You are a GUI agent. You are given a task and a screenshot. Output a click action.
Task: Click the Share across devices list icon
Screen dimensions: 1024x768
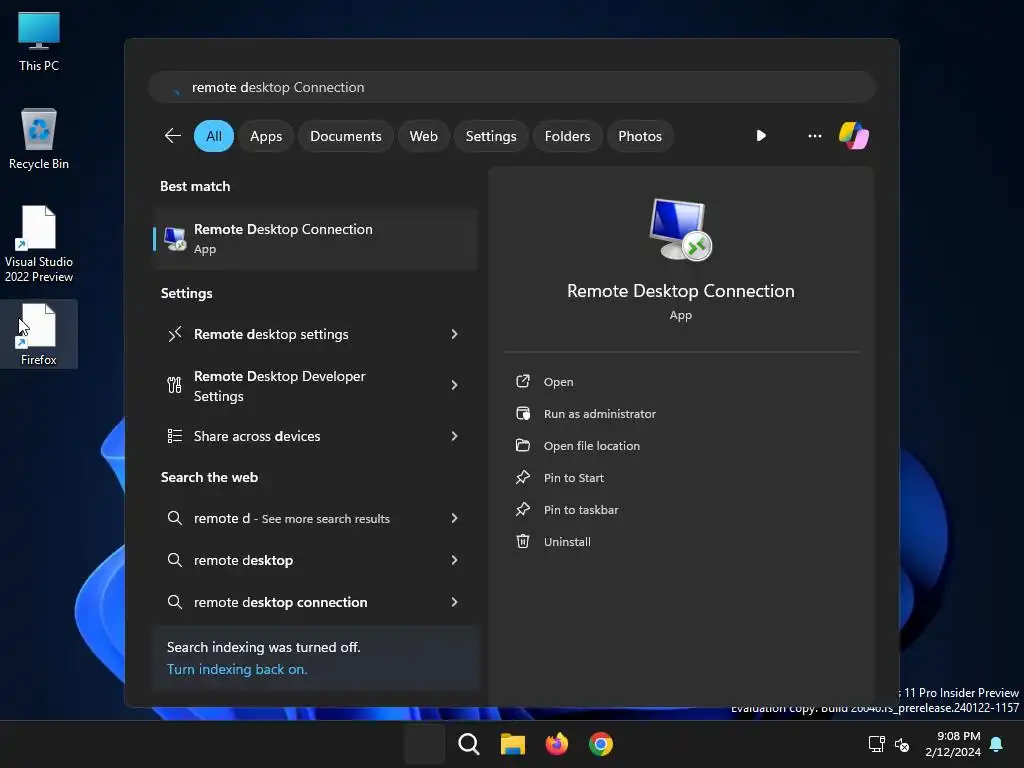pyautogui.click(x=174, y=436)
